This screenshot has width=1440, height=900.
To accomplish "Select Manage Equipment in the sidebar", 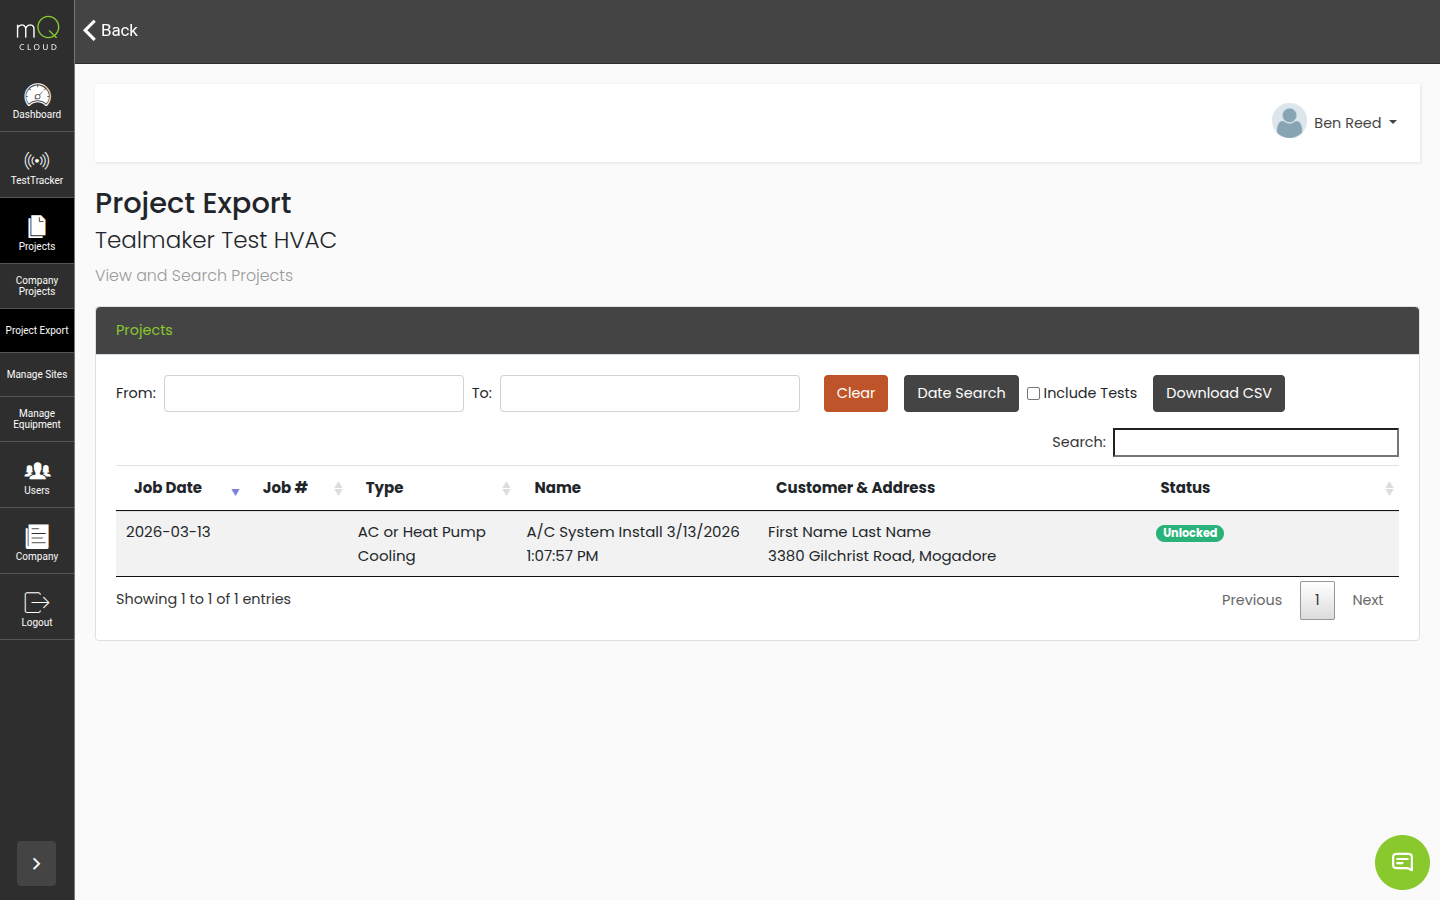I will (37, 418).
